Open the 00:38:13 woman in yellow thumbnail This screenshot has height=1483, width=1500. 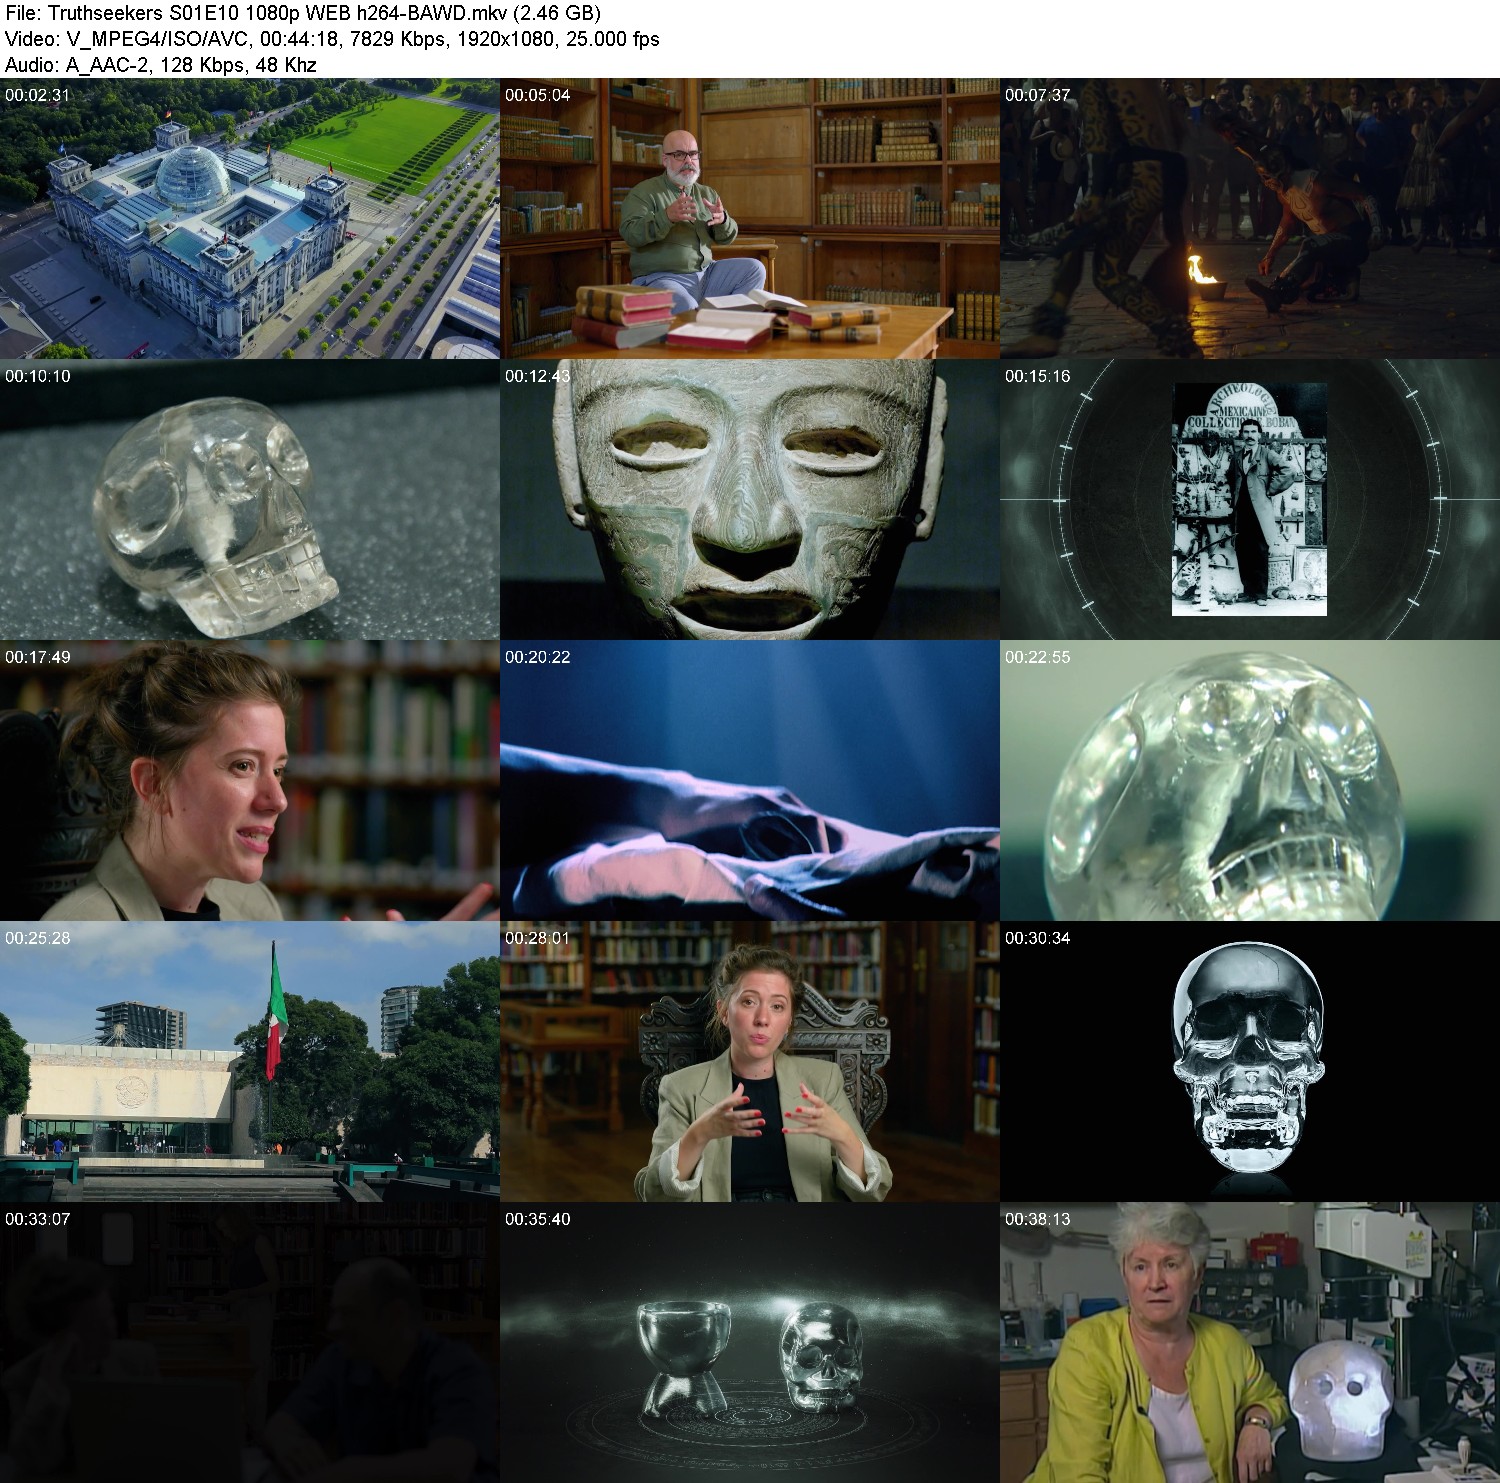pos(1250,1342)
